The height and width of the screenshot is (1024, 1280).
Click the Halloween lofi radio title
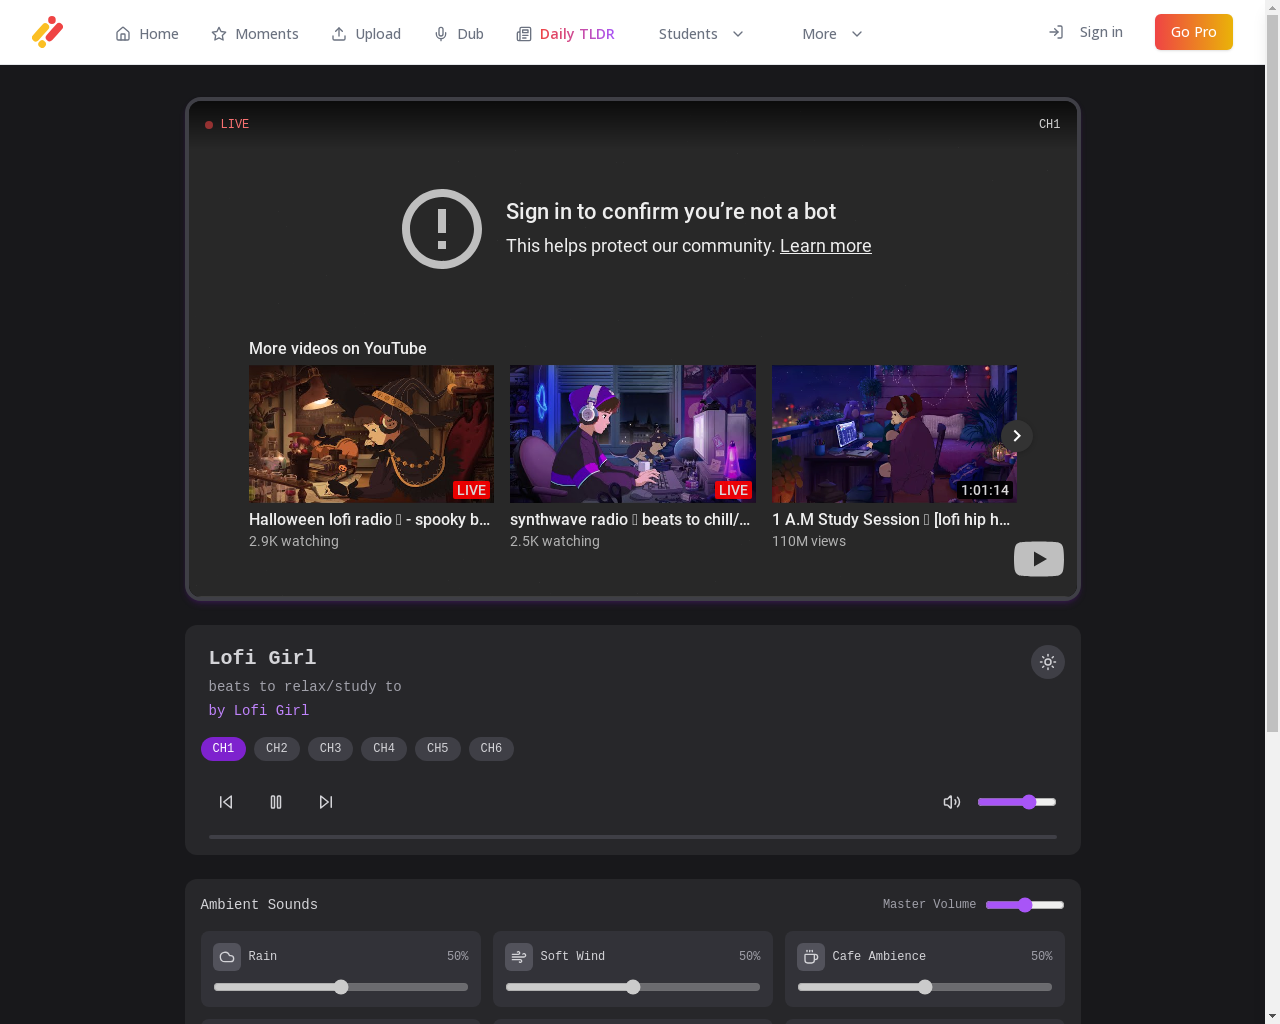pyautogui.click(x=369, y=520)
